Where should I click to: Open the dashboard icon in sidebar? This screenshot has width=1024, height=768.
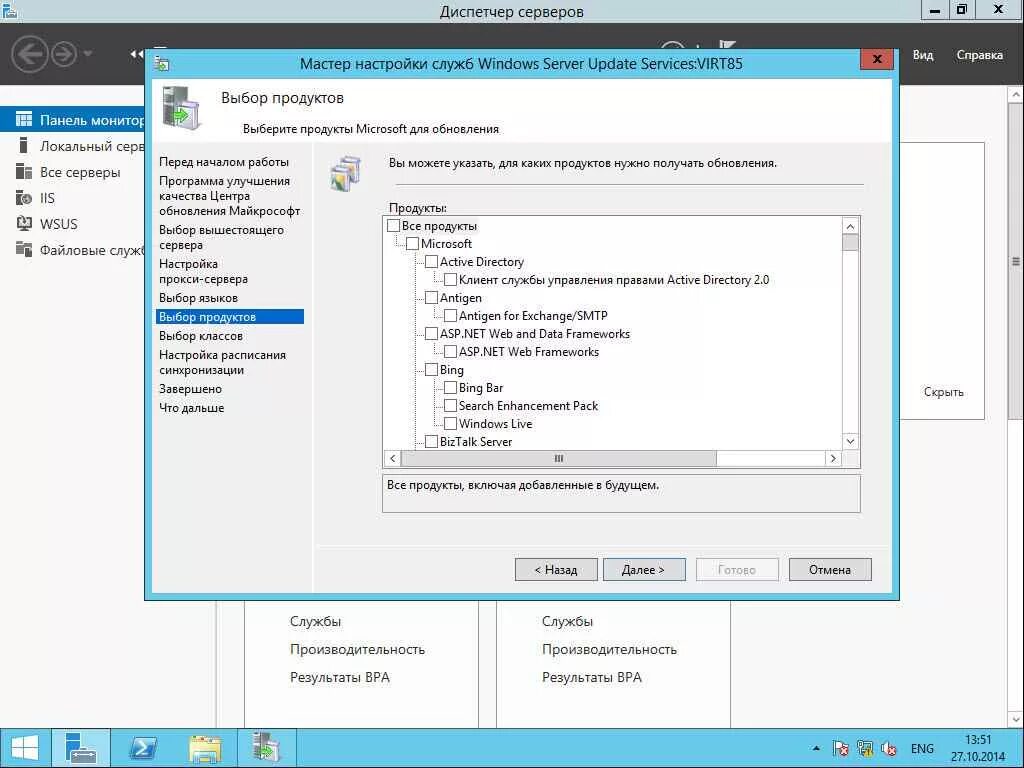(24, 120)
